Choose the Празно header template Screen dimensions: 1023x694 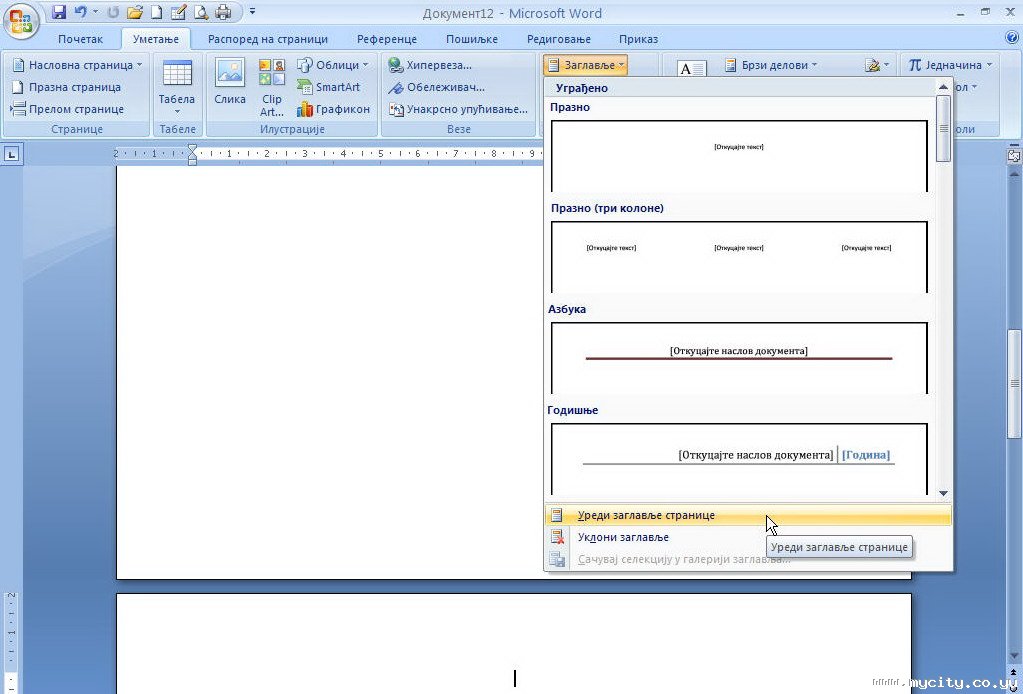tap(739, 155)
